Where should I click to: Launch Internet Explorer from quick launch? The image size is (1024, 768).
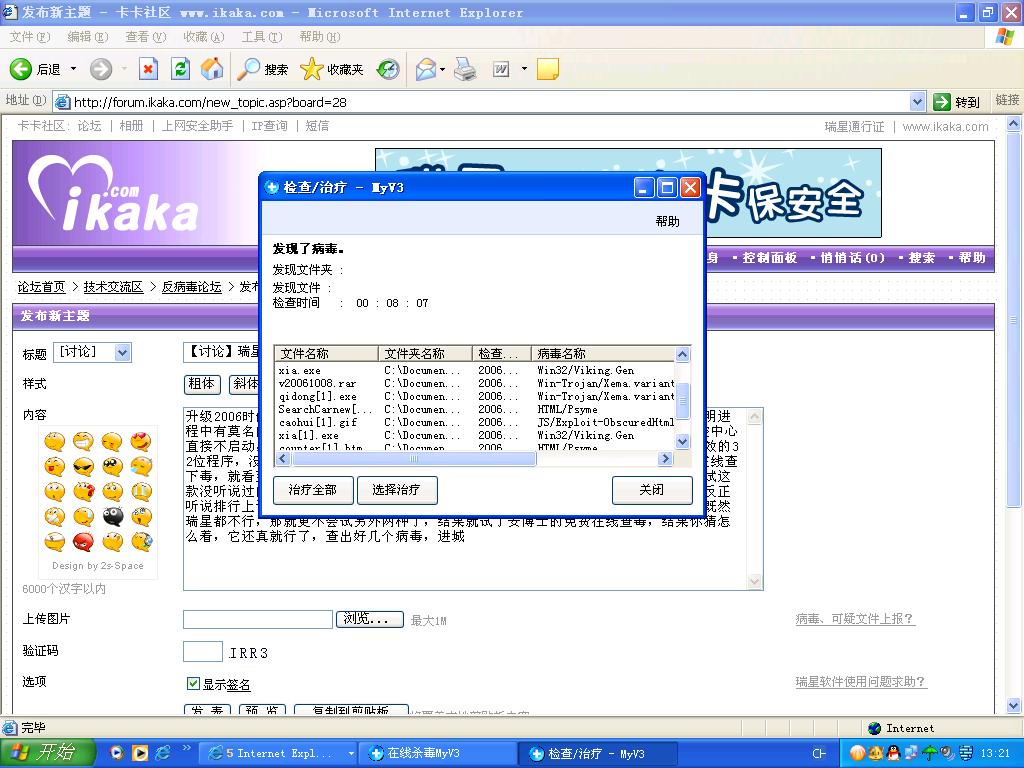pos(162,753)
